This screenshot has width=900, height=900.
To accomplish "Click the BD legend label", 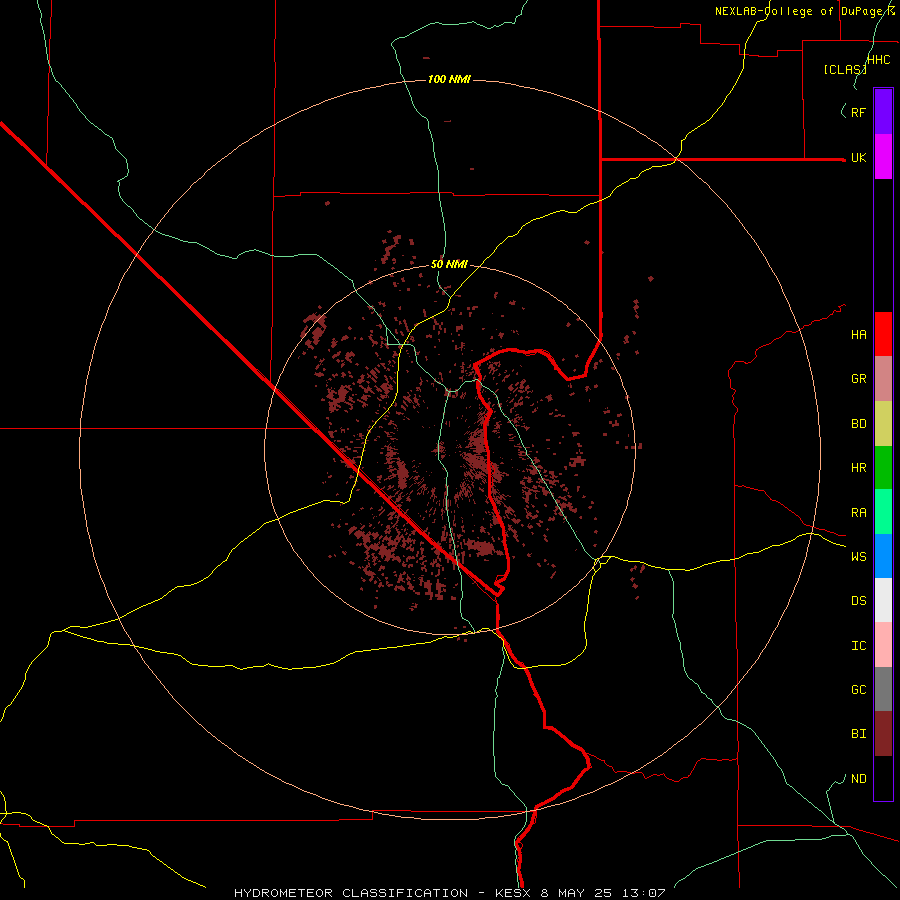I will coord(858,424).
